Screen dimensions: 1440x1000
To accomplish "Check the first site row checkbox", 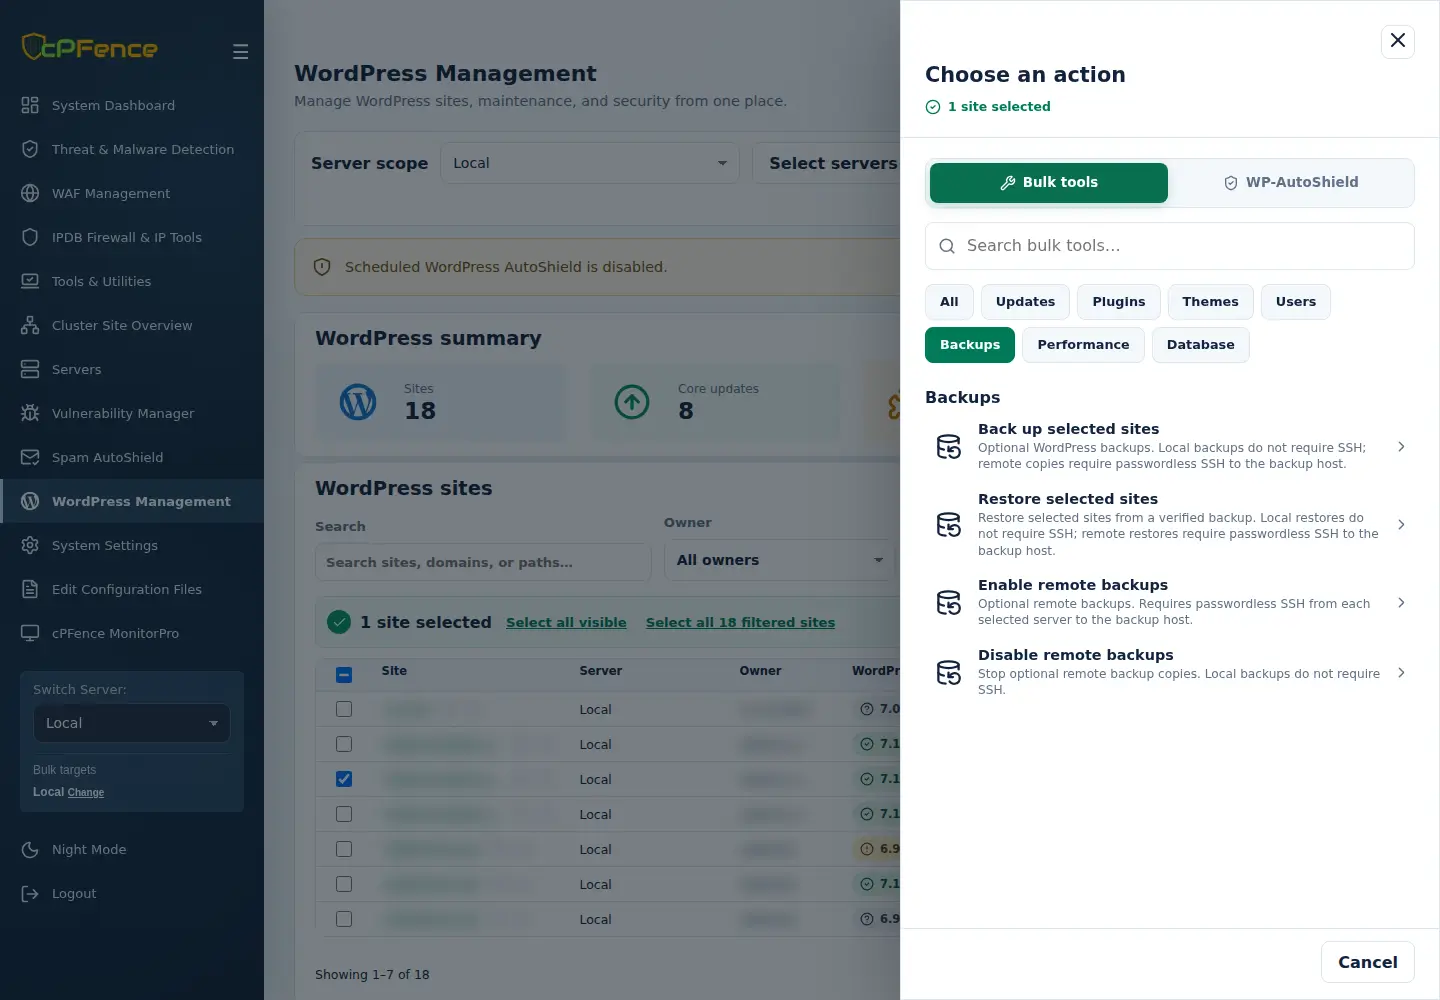I will click(344, 709).
